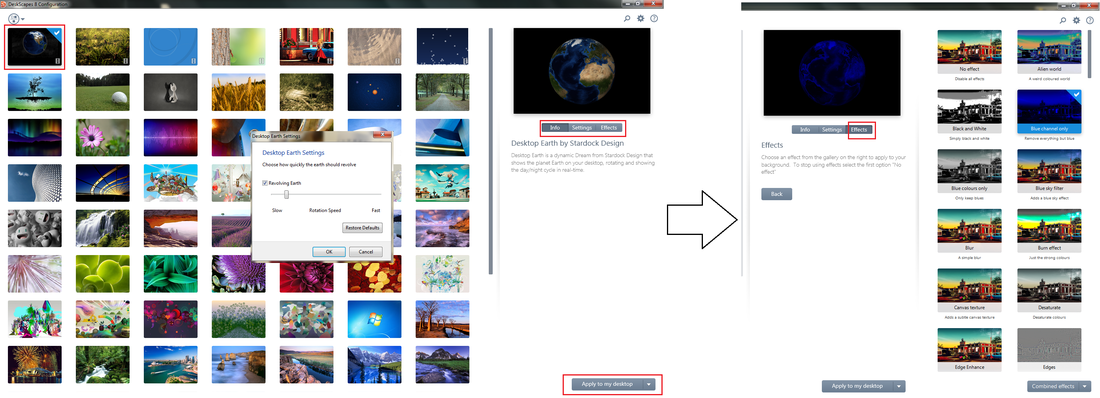The width and height of the screenshot is (1100, 398).
Task: Switch to the Settings tab in left window
Action: [582, 128]
